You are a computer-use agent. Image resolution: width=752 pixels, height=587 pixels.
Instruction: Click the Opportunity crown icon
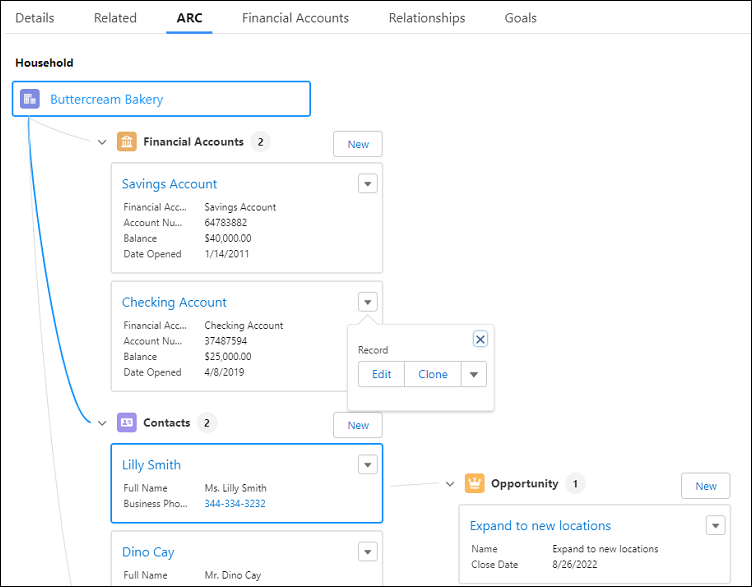click(x=474, y=484)
